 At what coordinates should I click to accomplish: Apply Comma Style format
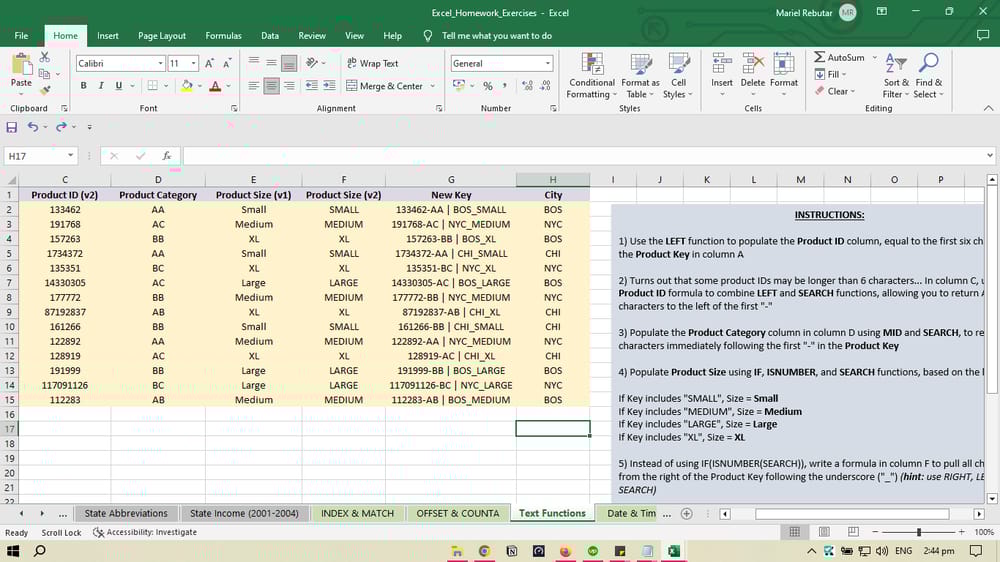[504, 85]
